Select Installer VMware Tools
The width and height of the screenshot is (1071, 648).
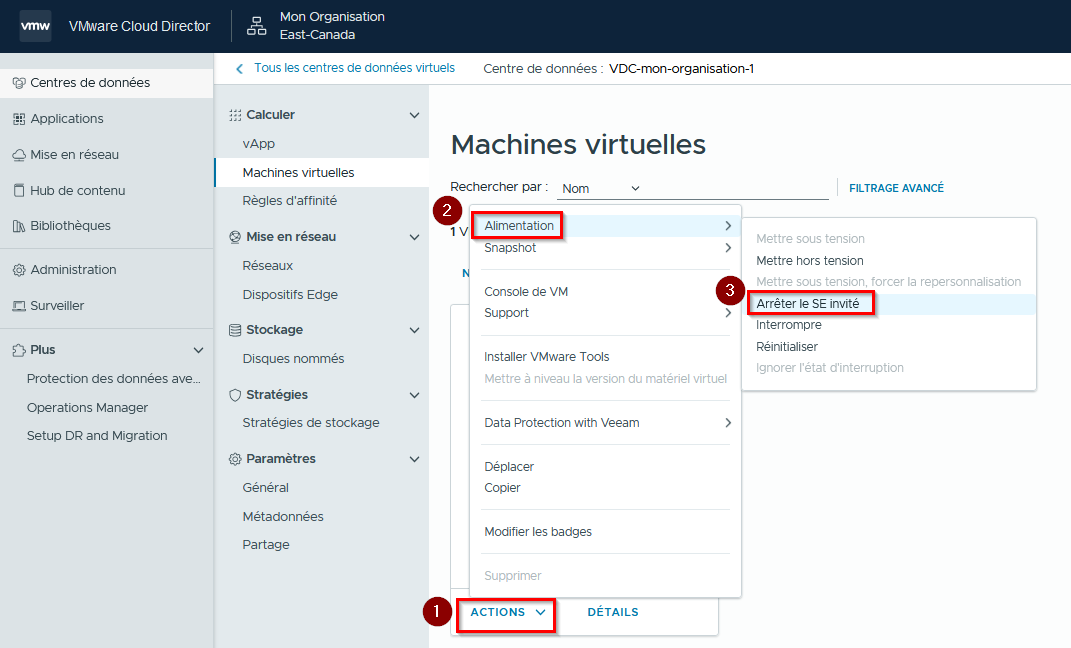[x=546, y=356]
